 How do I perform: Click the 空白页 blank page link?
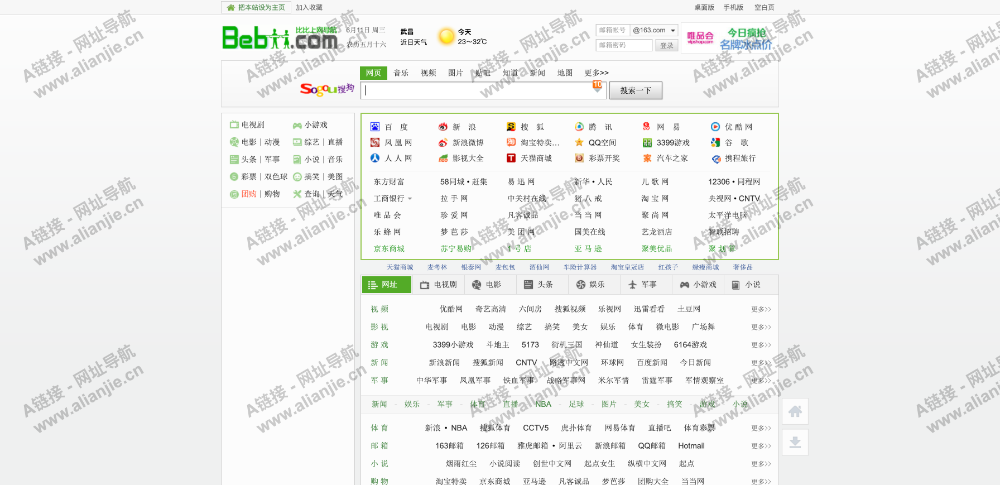tap(764, 8)
